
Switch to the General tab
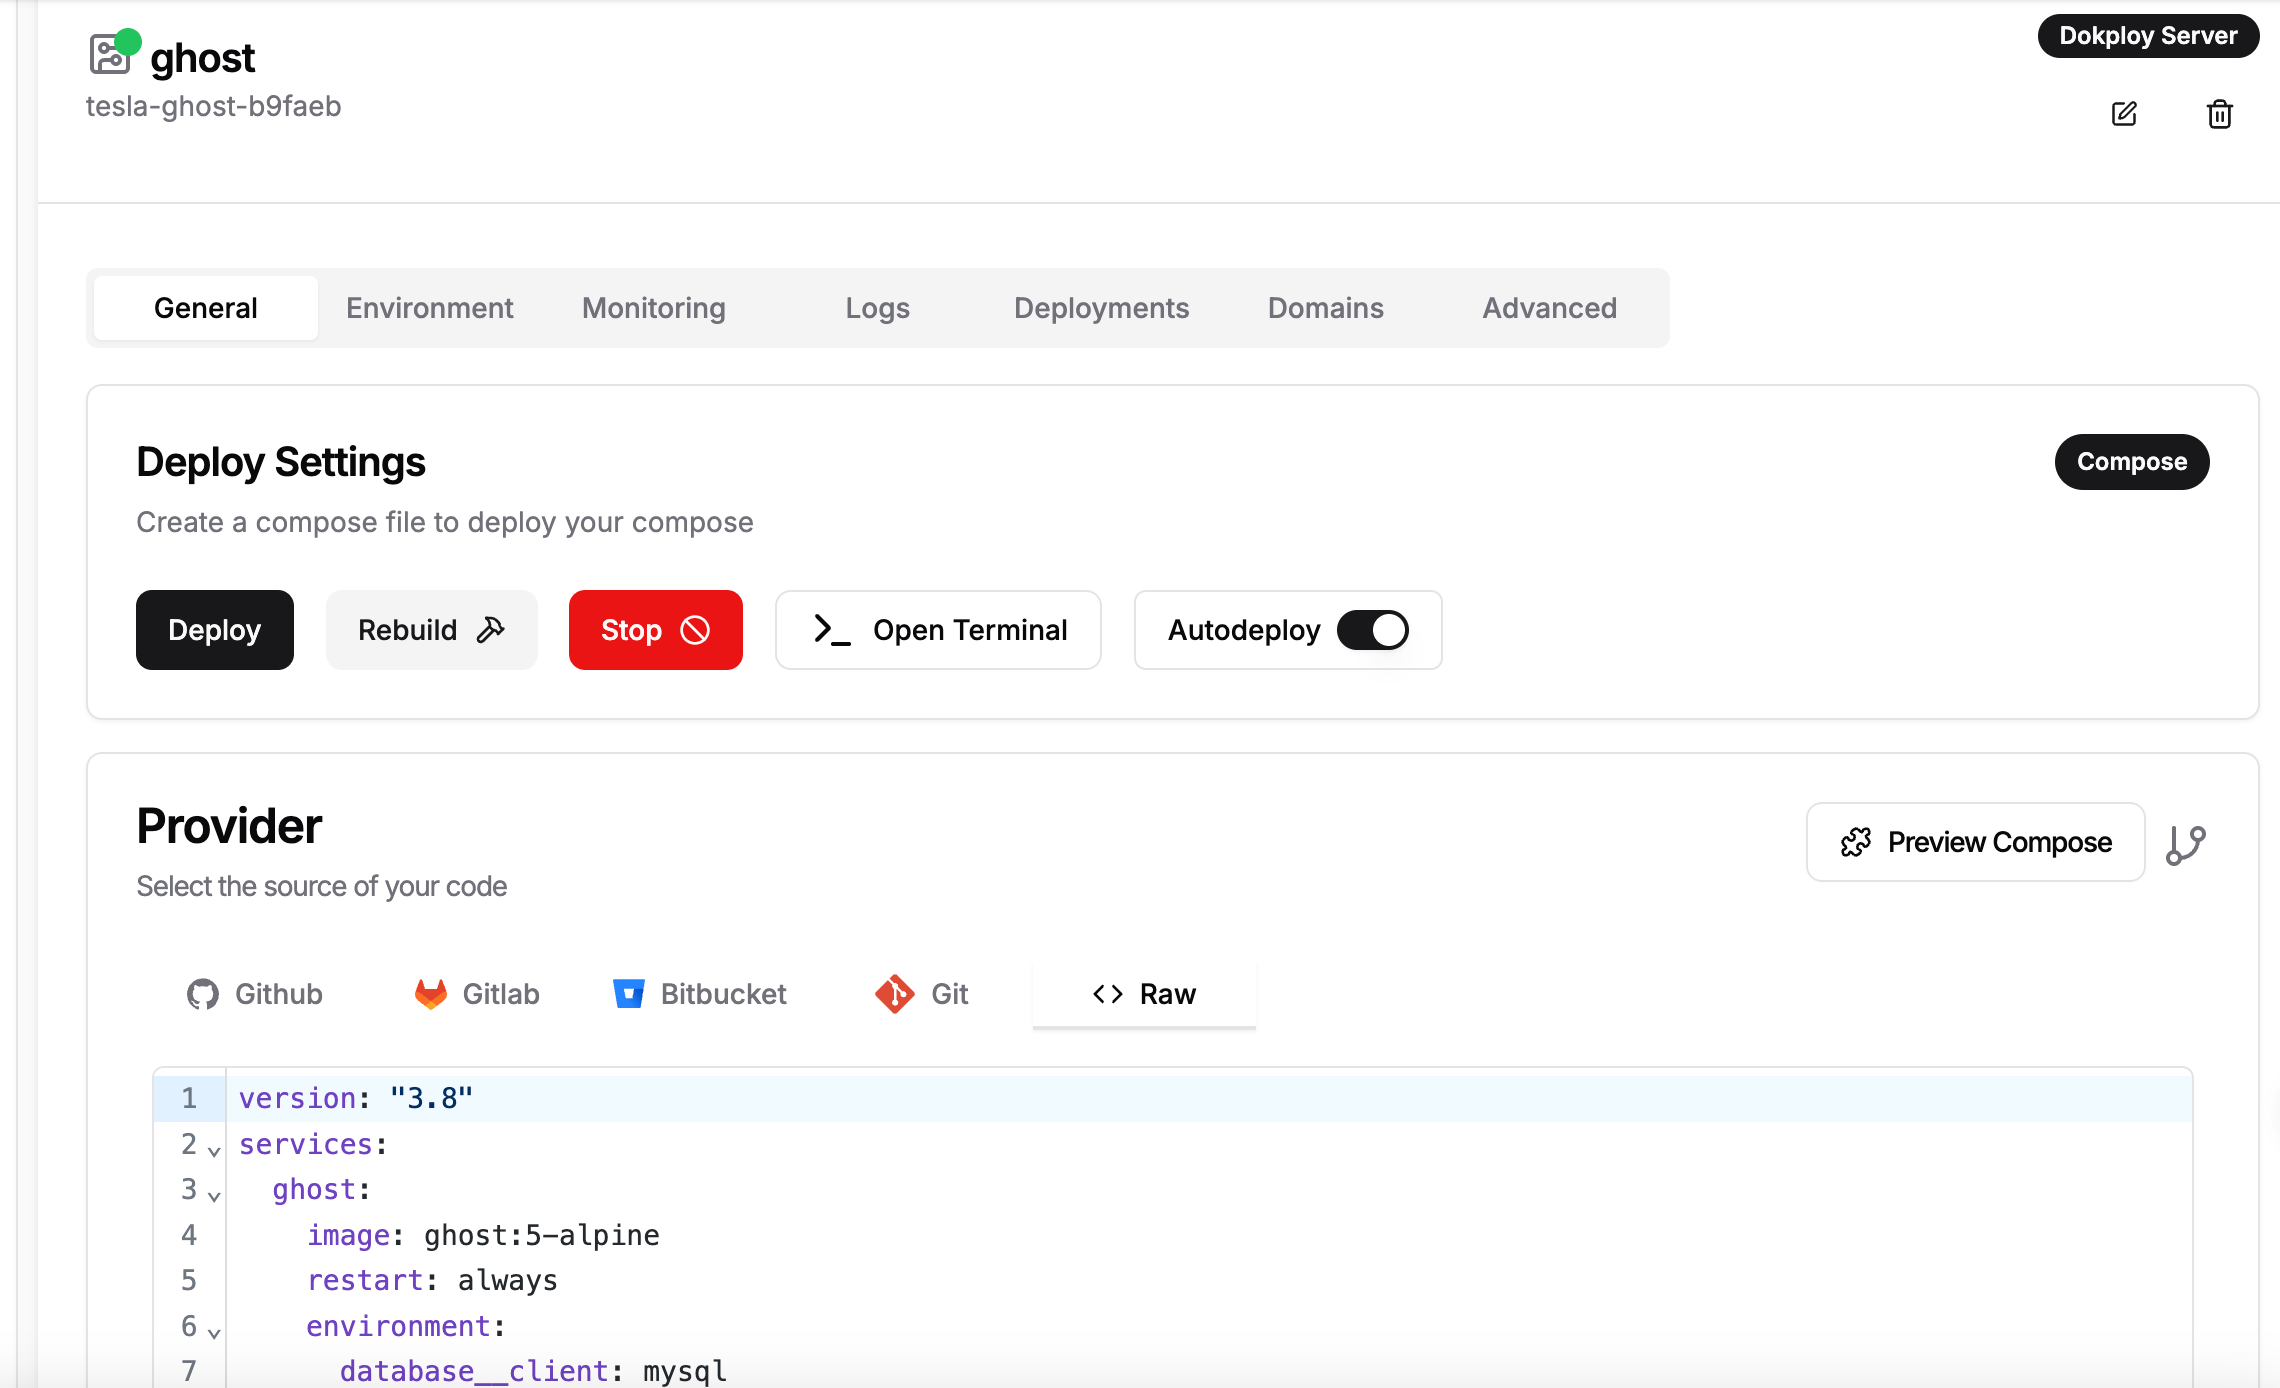206,308
